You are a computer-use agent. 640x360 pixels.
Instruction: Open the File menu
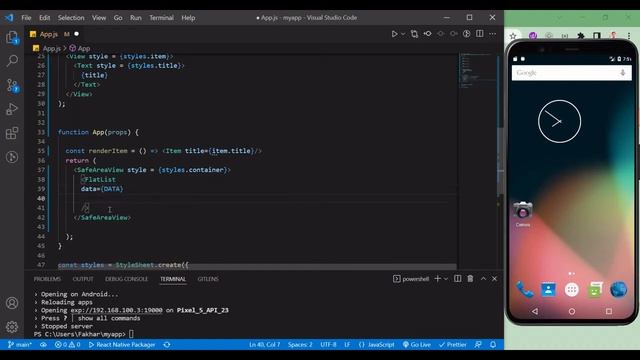pyautogui.click(x=26, y=18)
